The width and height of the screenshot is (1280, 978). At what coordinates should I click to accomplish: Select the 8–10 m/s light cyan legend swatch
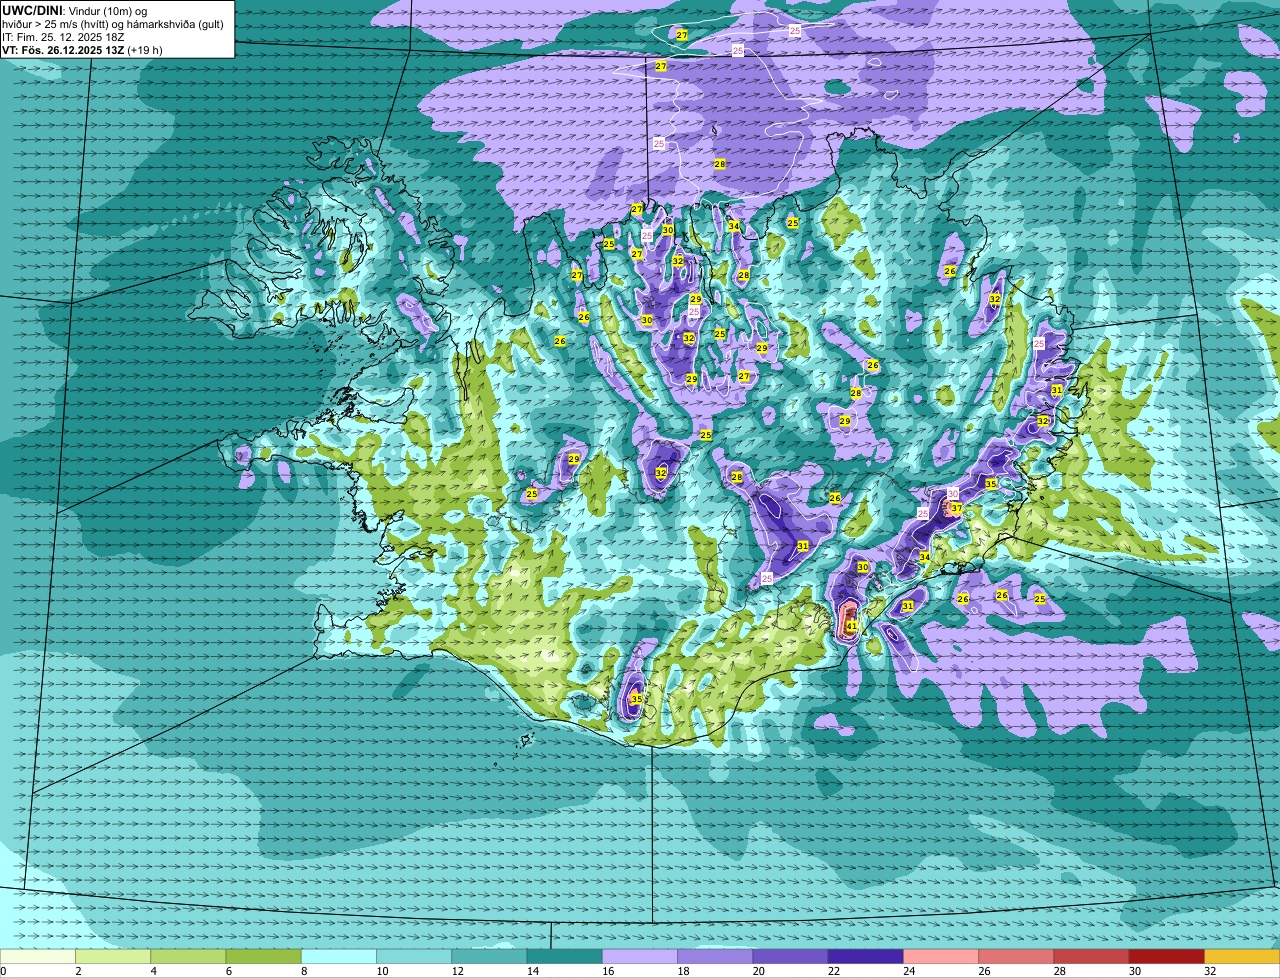[339, 957]
